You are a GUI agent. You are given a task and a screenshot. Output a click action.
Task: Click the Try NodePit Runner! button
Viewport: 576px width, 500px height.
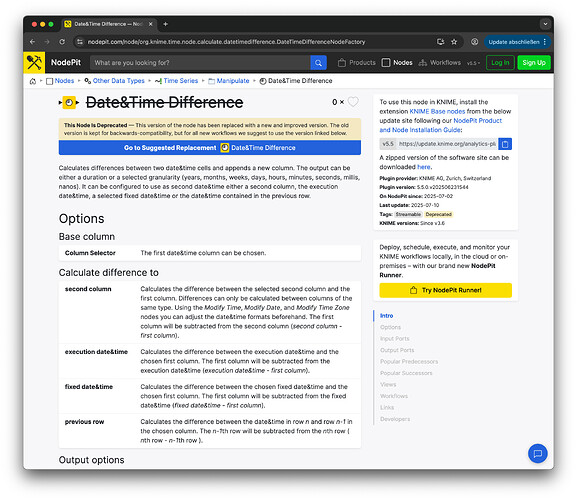click(446, 290)
